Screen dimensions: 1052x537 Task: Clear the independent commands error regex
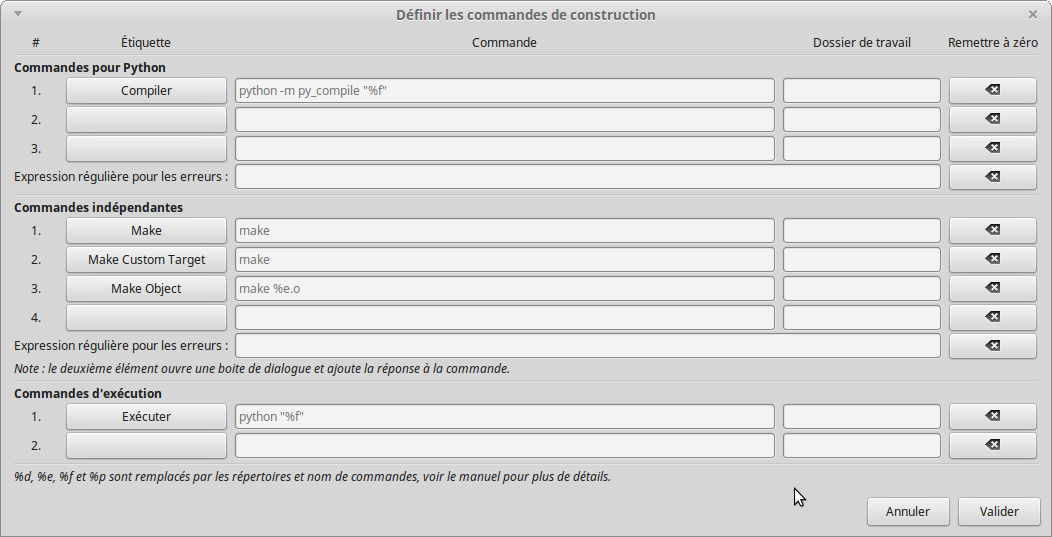(x=992, y=346)
